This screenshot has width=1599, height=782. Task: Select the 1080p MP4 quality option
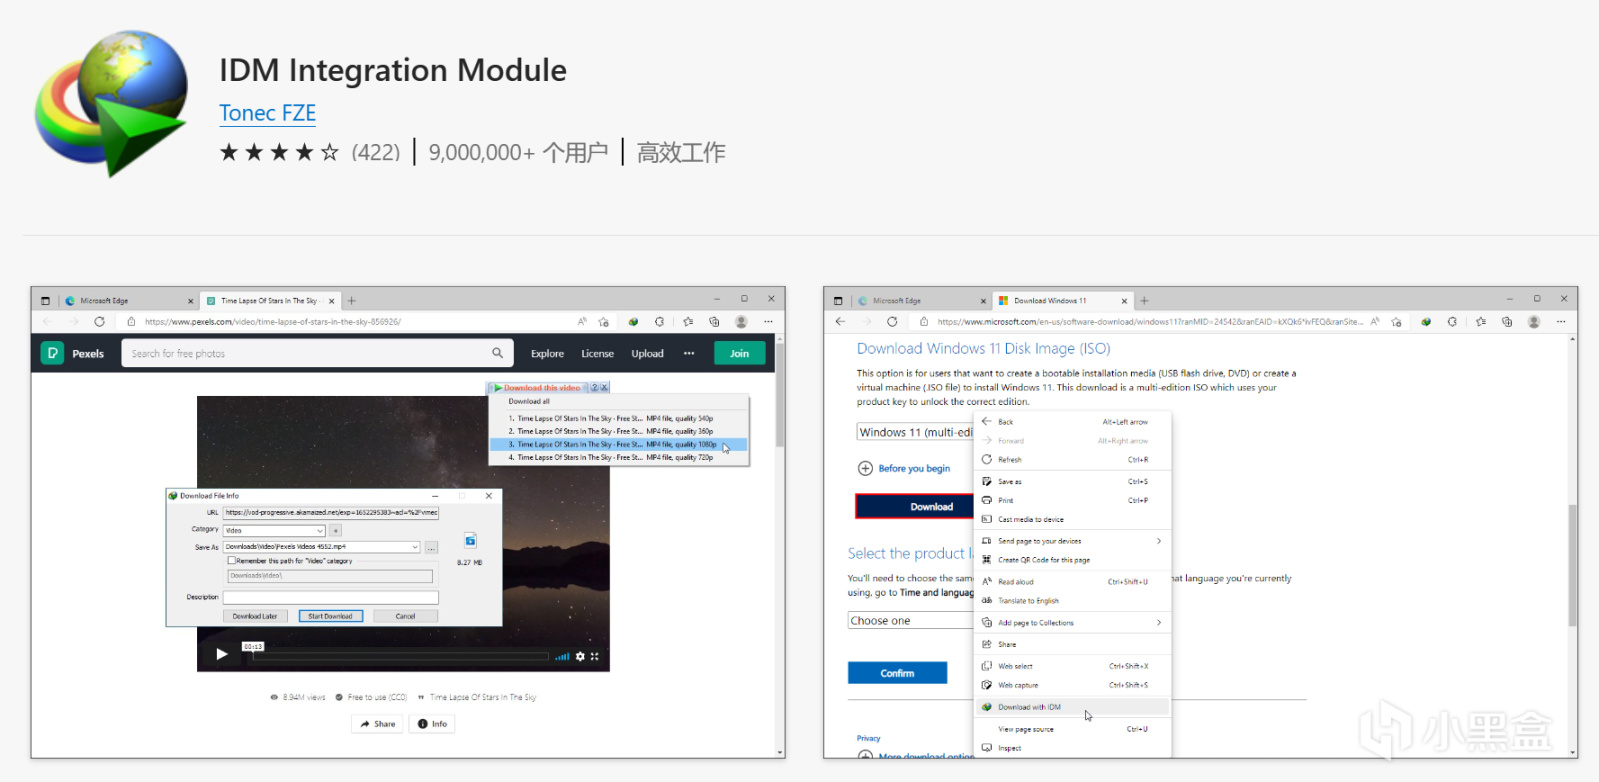pyautogui.click(x=618, y=445)
